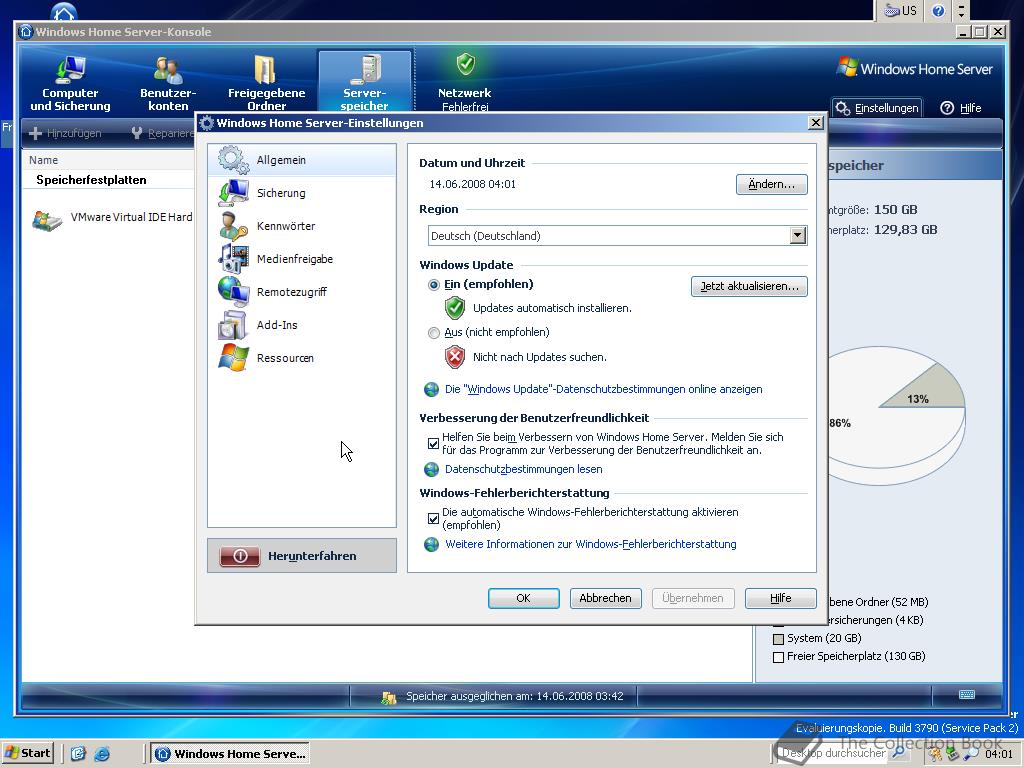Click the Name column header

point(43,160)
